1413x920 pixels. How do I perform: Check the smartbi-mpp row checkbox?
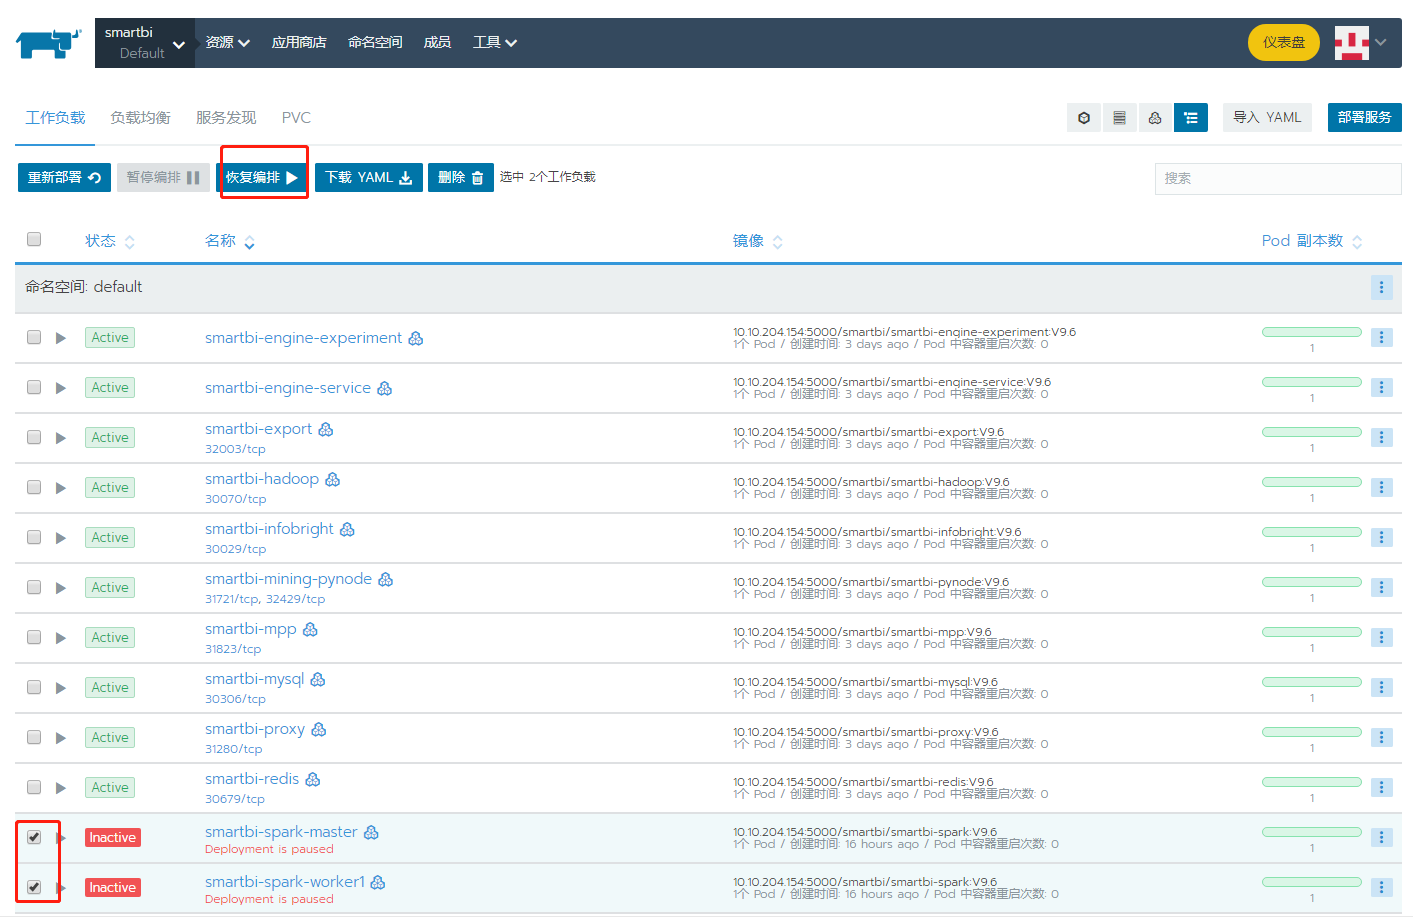(34, 637)
